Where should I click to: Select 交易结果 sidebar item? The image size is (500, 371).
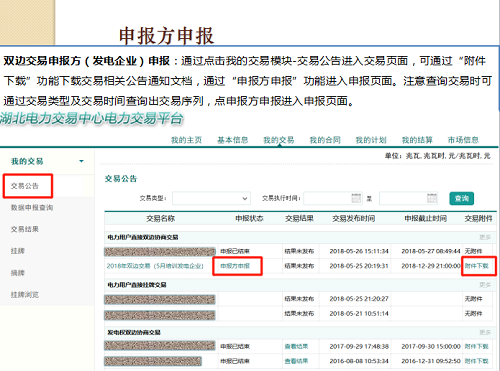(25, 229)
